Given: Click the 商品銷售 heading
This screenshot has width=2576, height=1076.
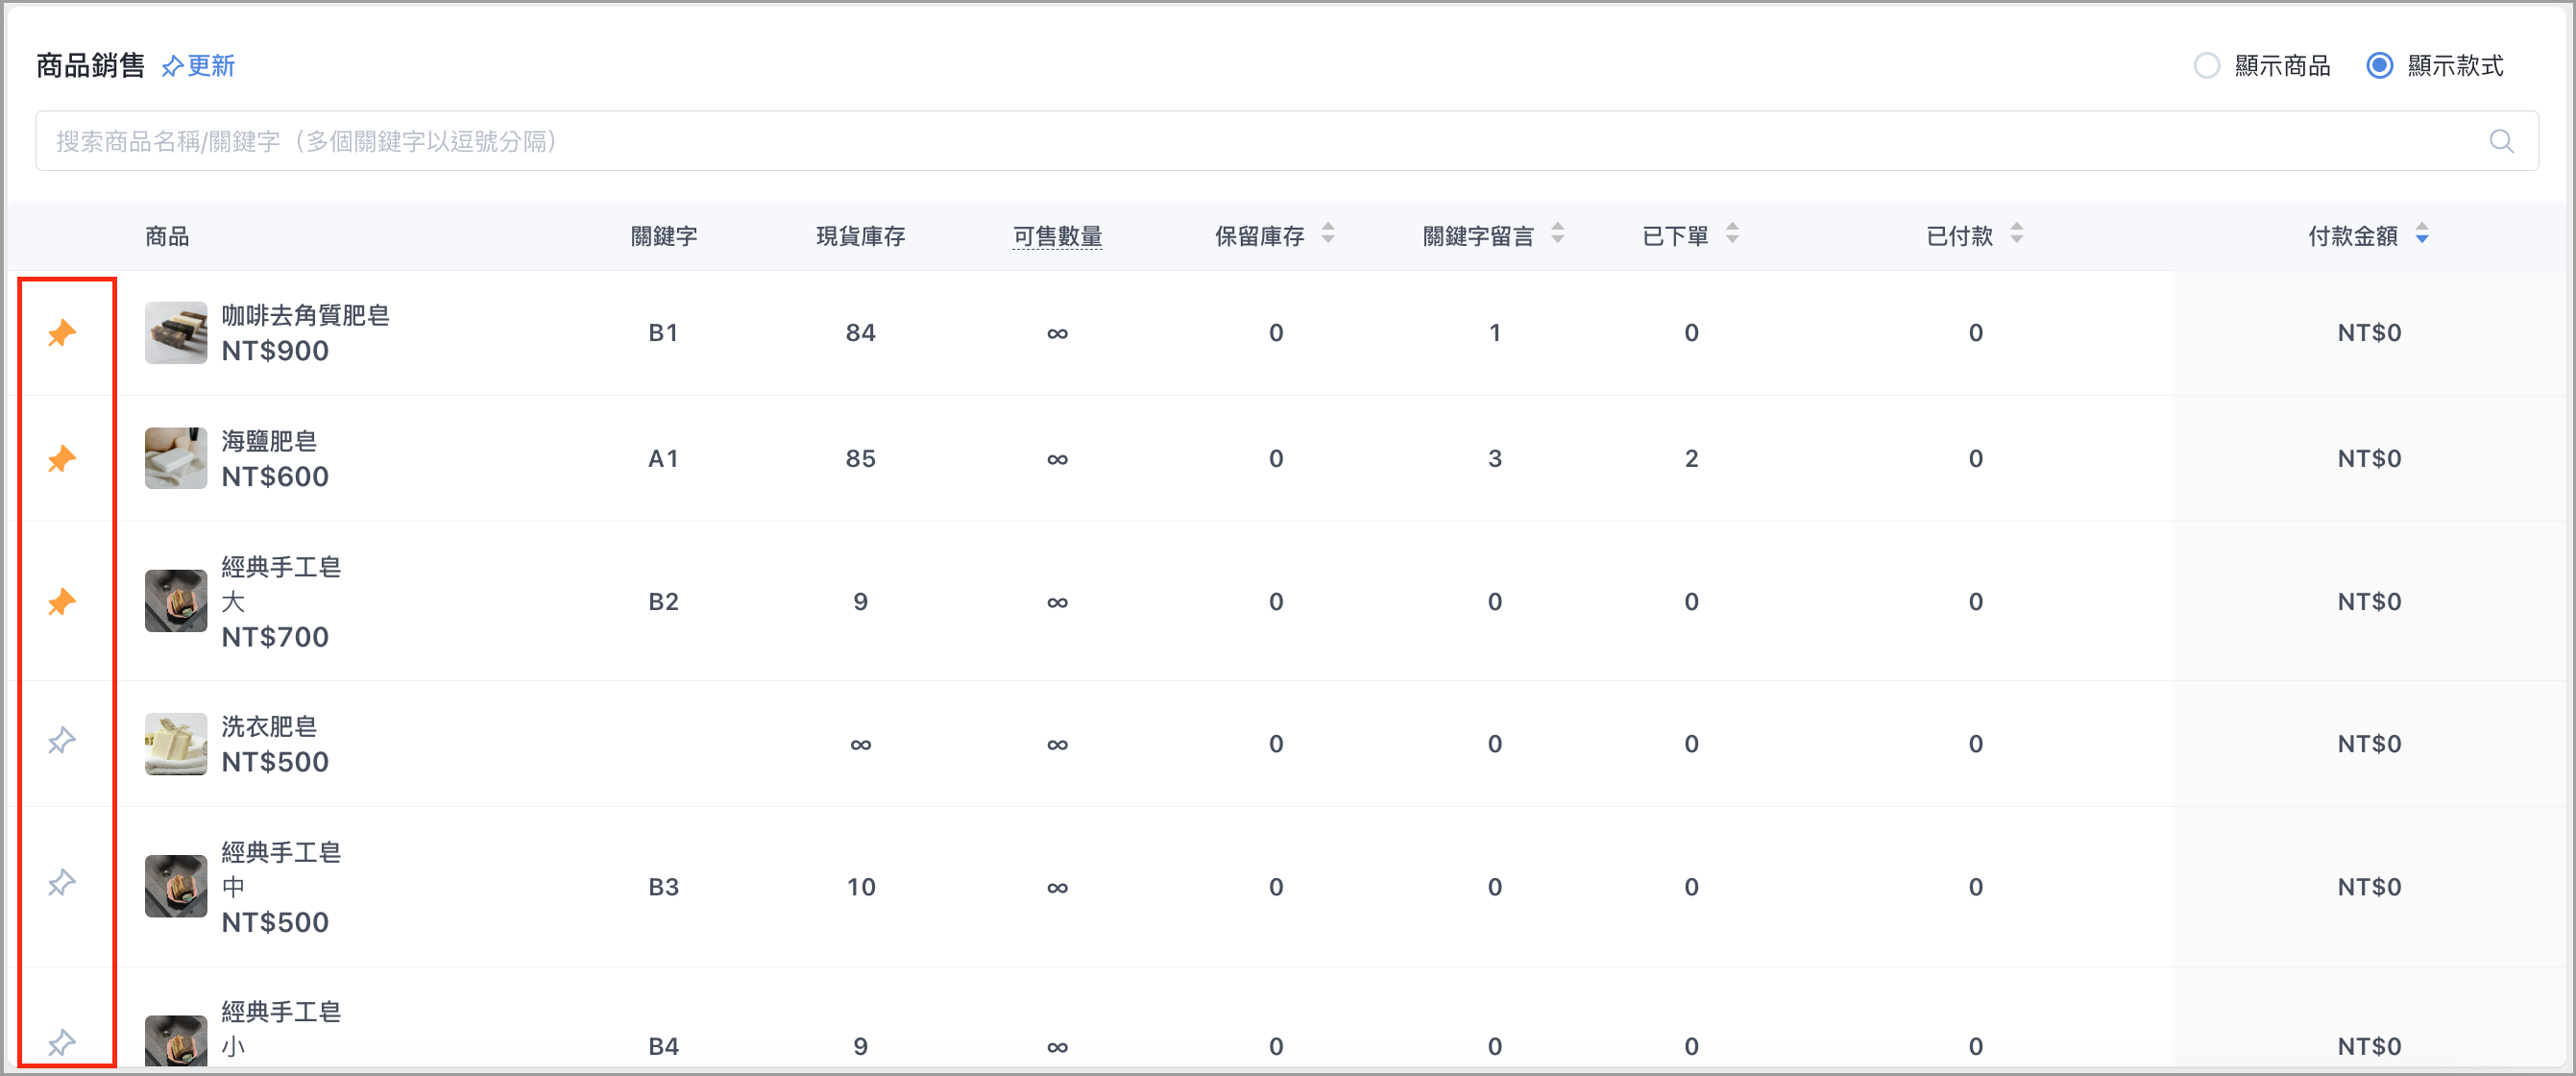Looking at the screenshot, I should click(x=90, y=66).
